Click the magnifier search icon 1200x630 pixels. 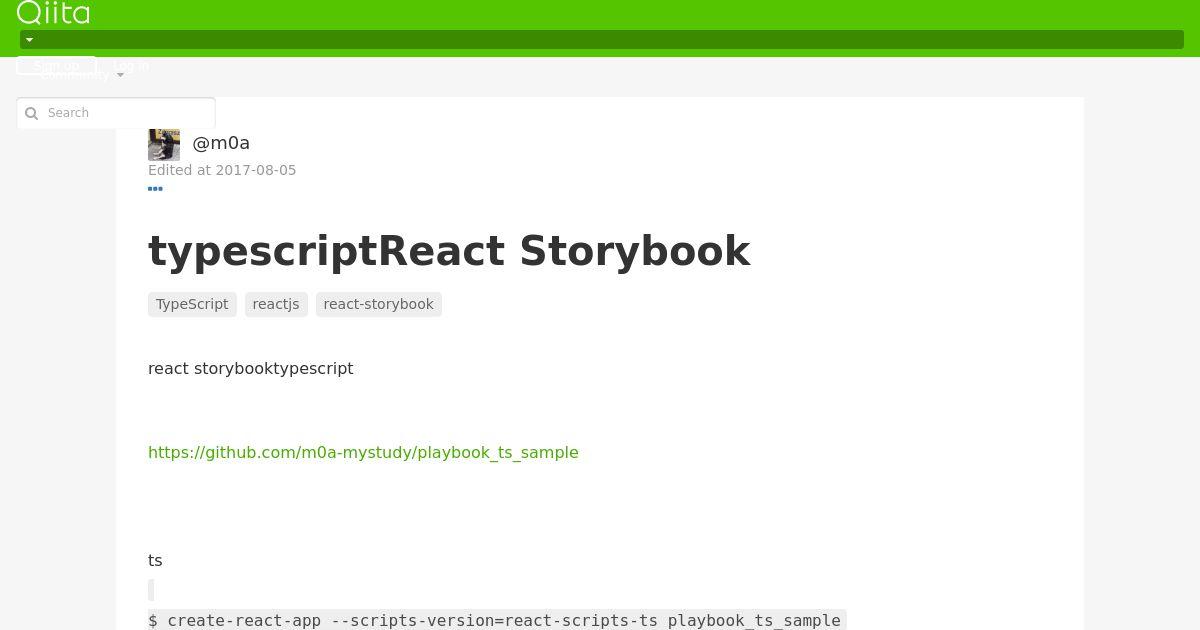pyautogui.click(x=31, y=113)
